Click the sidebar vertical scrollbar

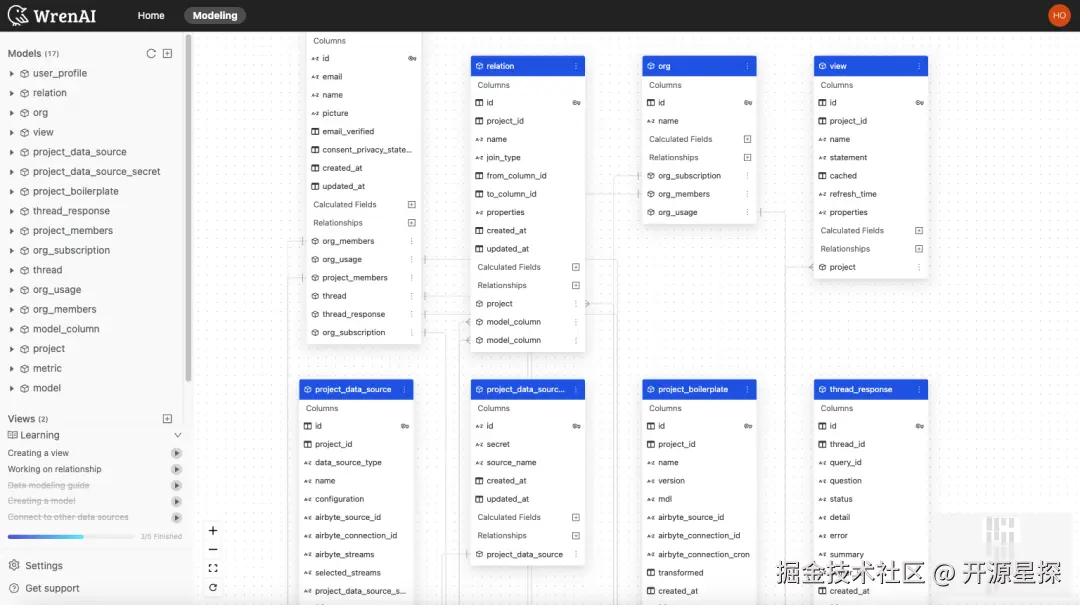coord(188,207)
